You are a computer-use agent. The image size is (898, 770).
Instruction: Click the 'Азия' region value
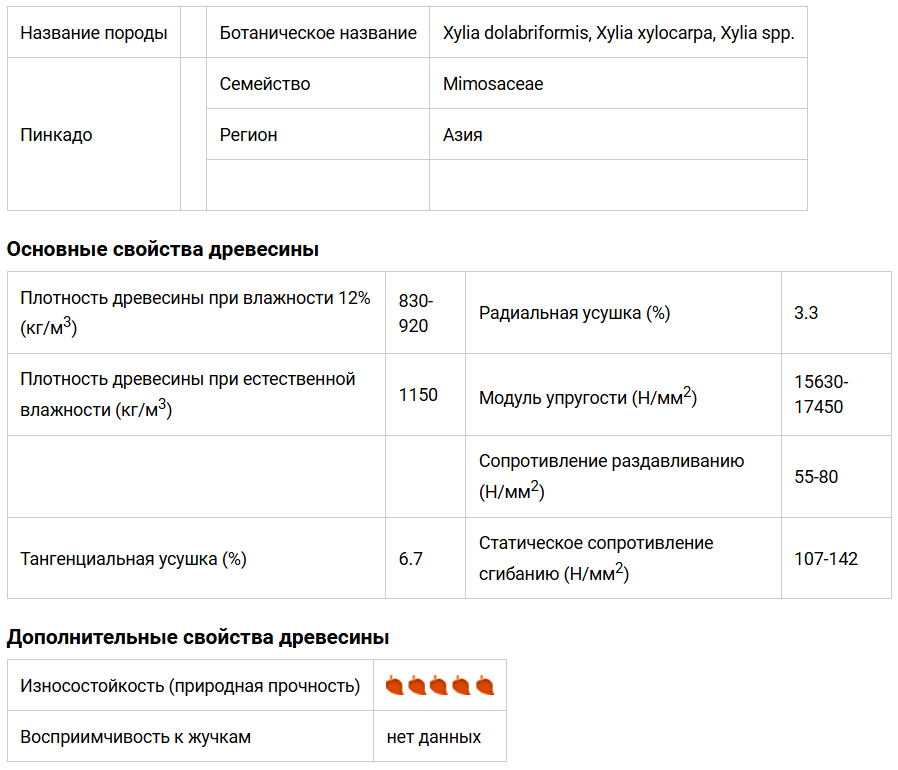click(x=463, y=135)
